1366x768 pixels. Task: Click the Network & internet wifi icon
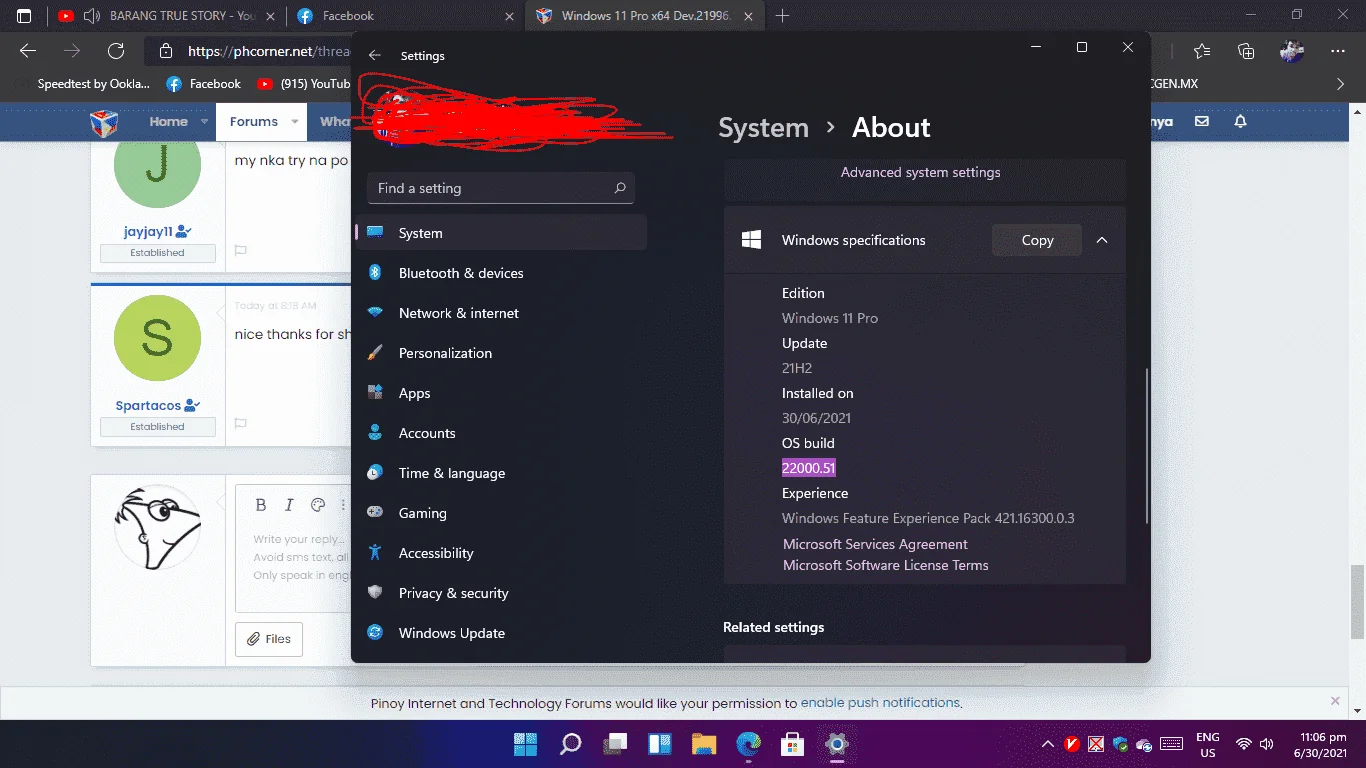point(375,313)
